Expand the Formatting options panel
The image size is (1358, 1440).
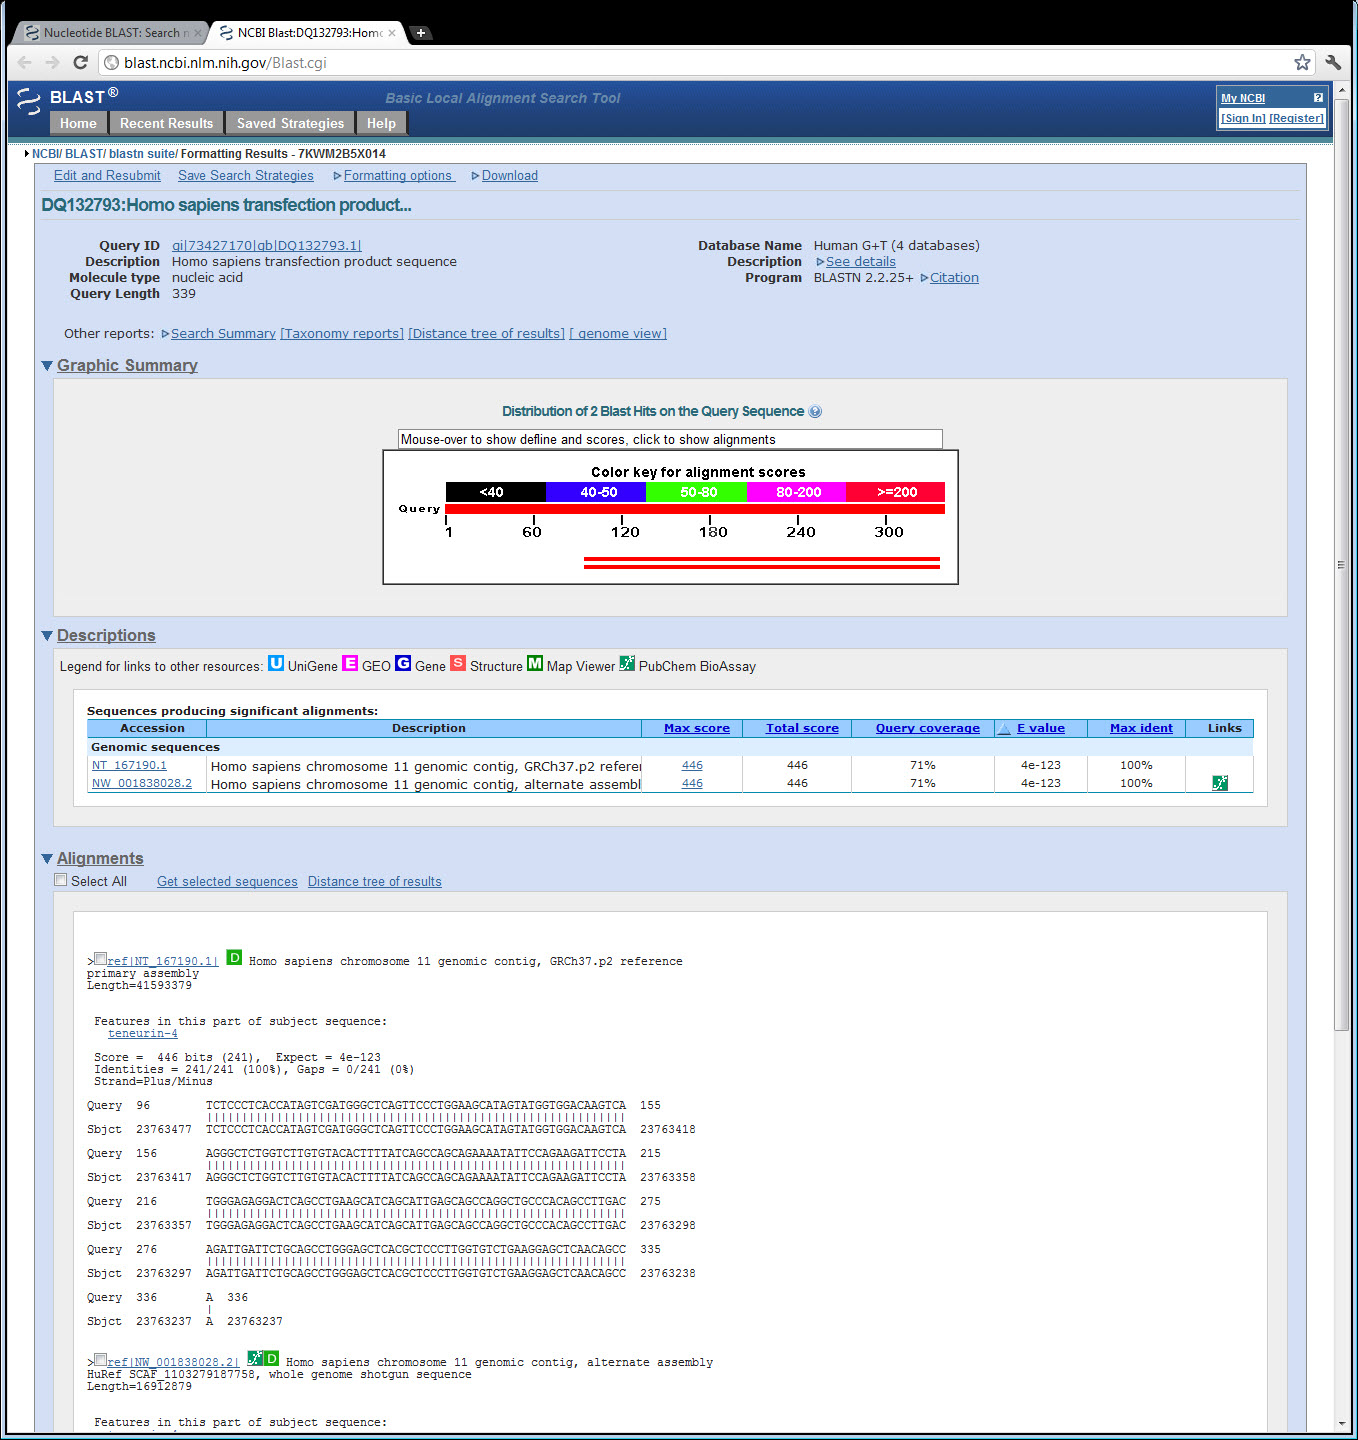[397, 176]
